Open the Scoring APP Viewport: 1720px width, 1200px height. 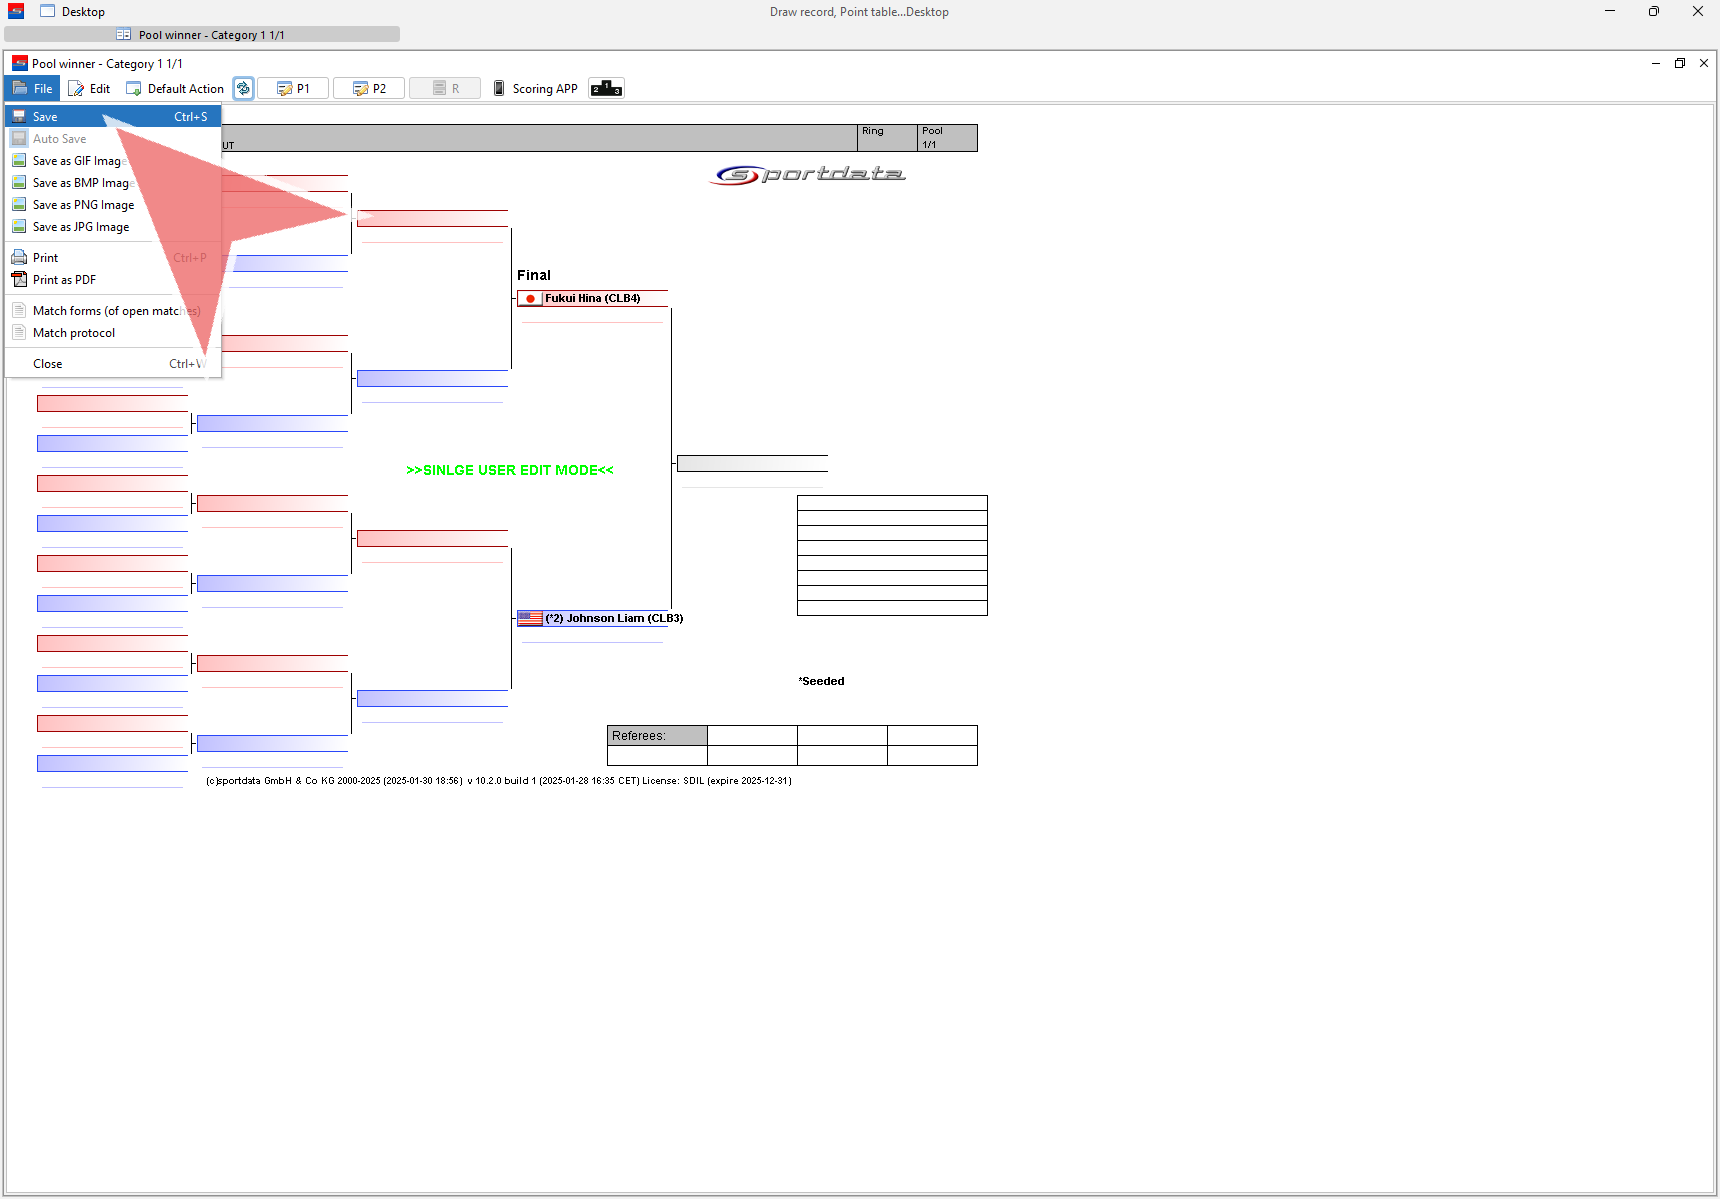(535, 89)
